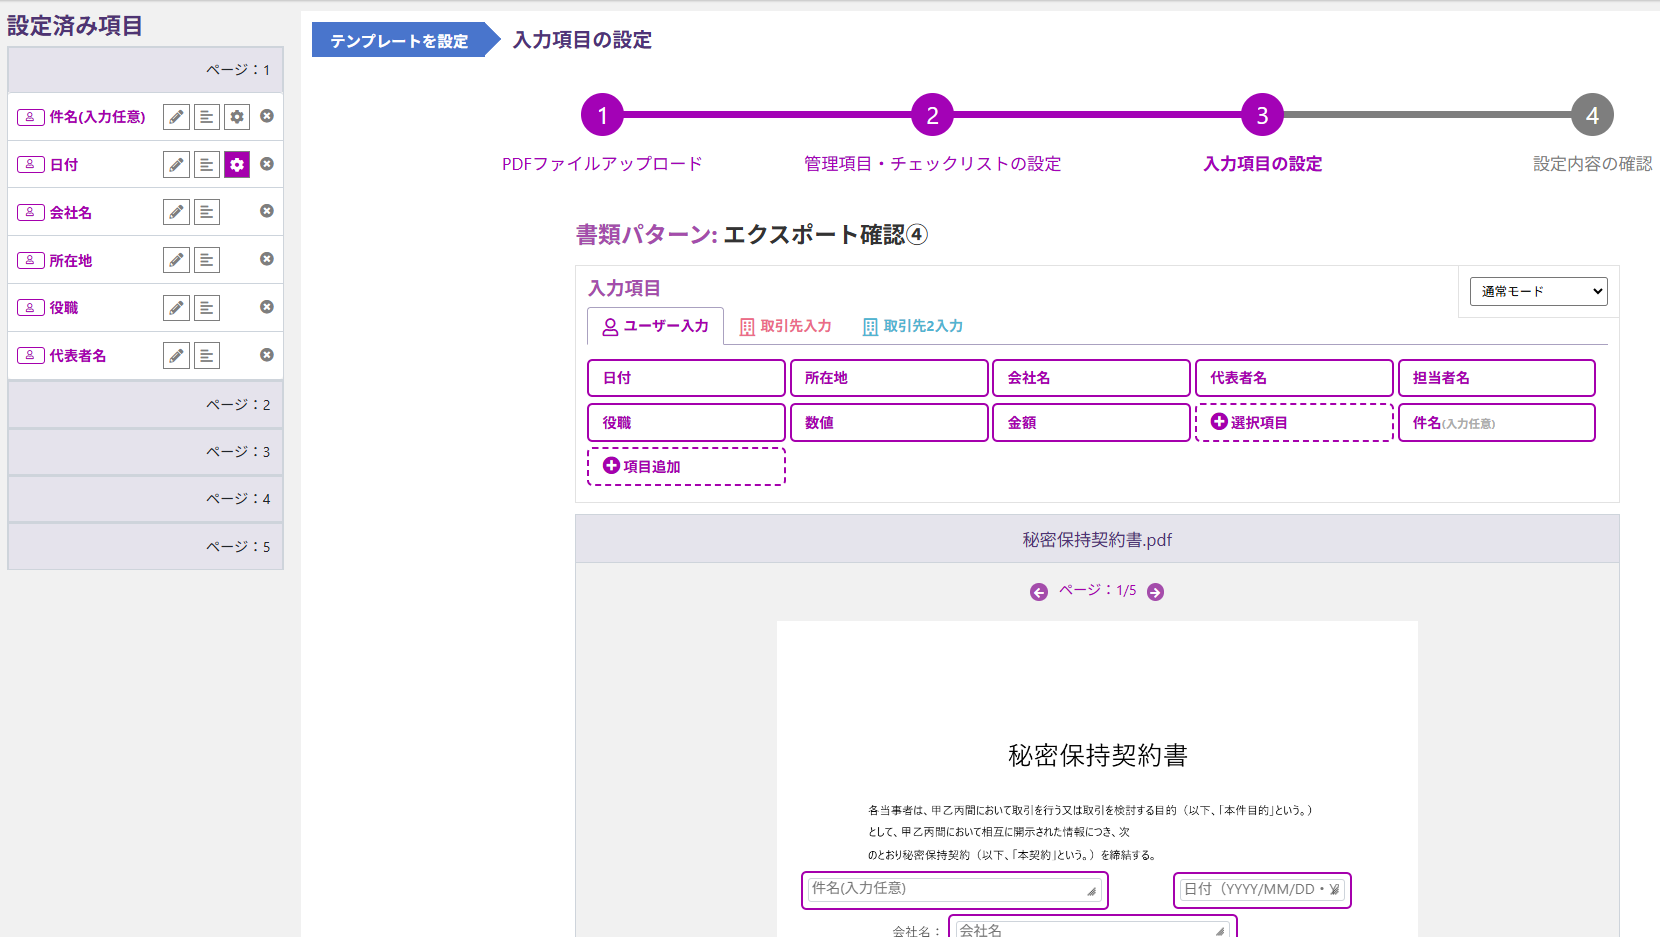Remove 役職 from configured items

(x=267, y=307)
